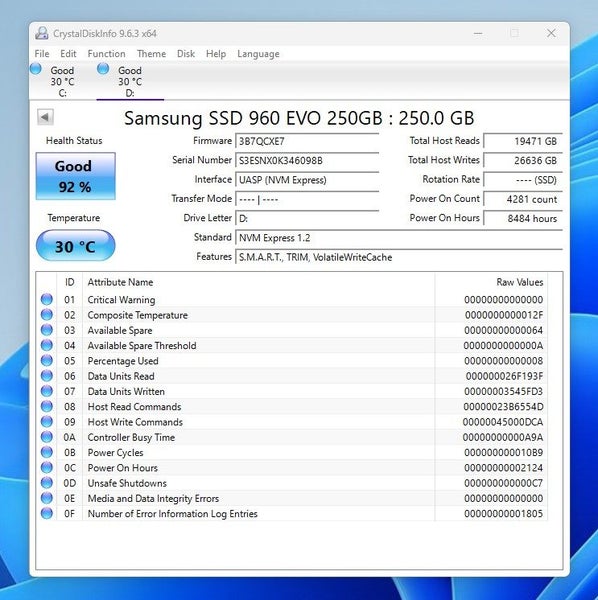Image resolution: width=598 pixels, height=600 pixels.
Task: Click the CrystalDiskInfo app icon in title bar
Action: 42,33
